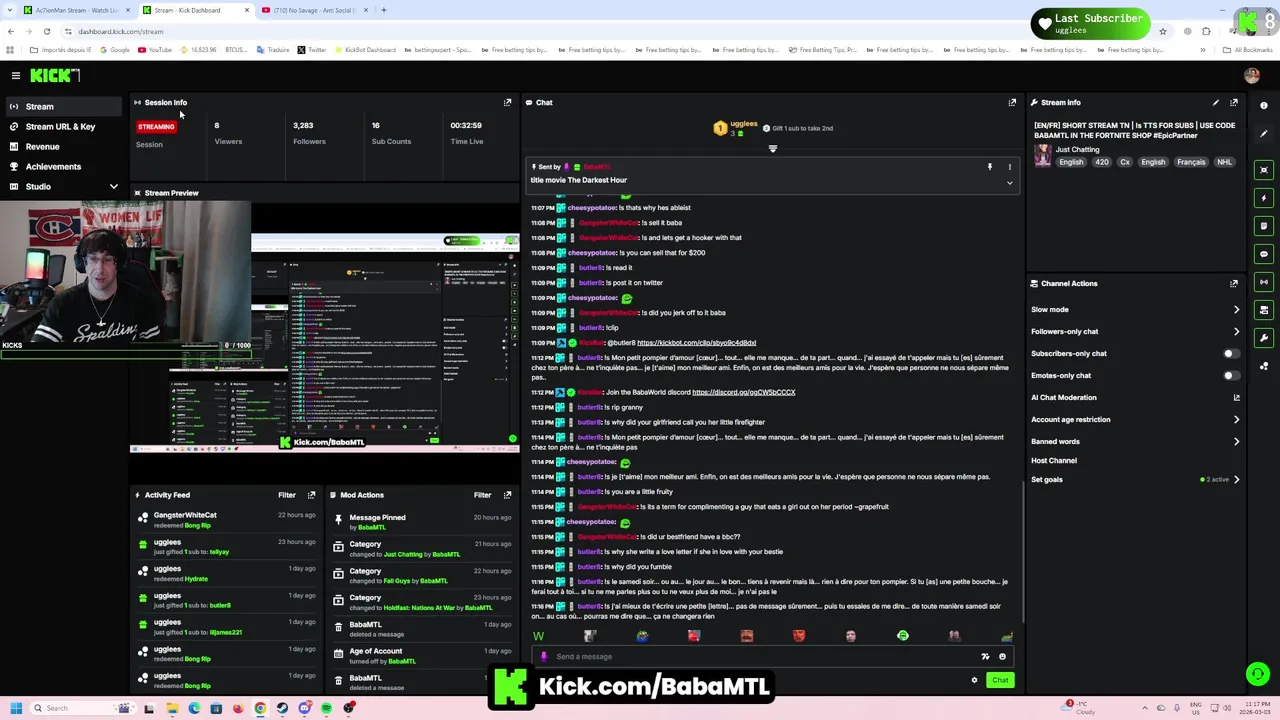Open Activity Feed Filter dropdown
1280x720 pixels.
287,495
